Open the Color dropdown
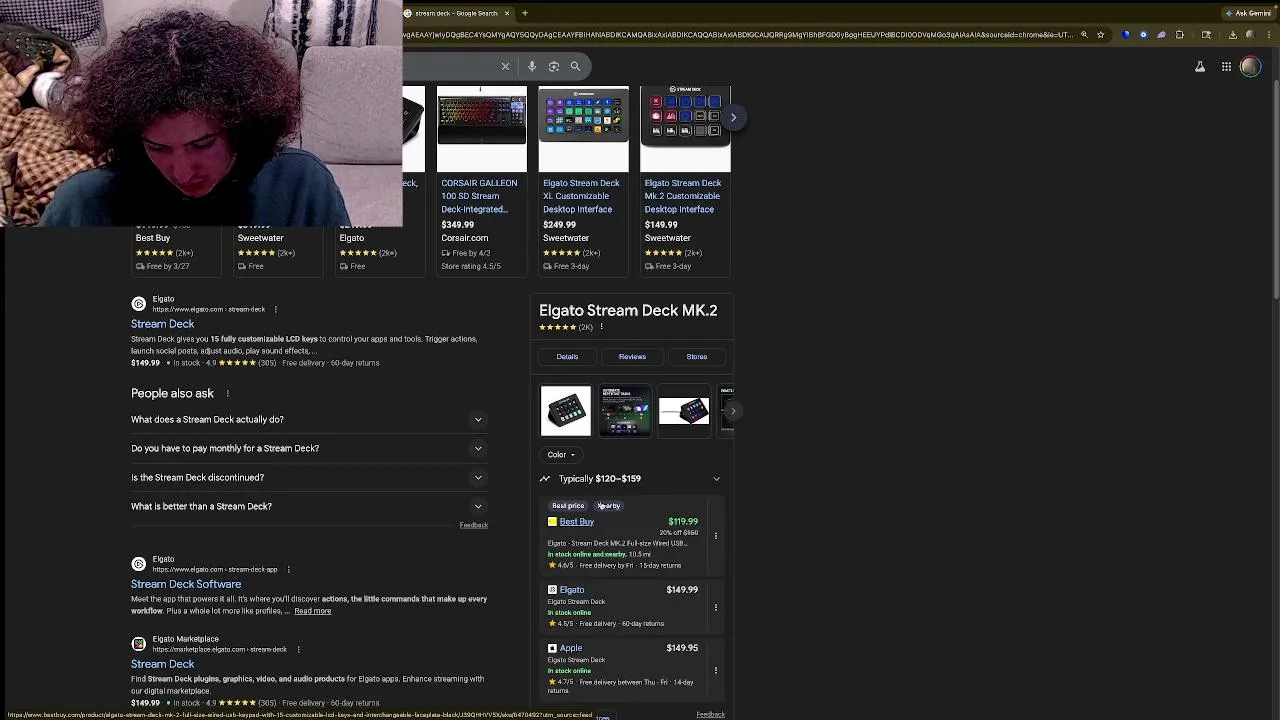 561,454
